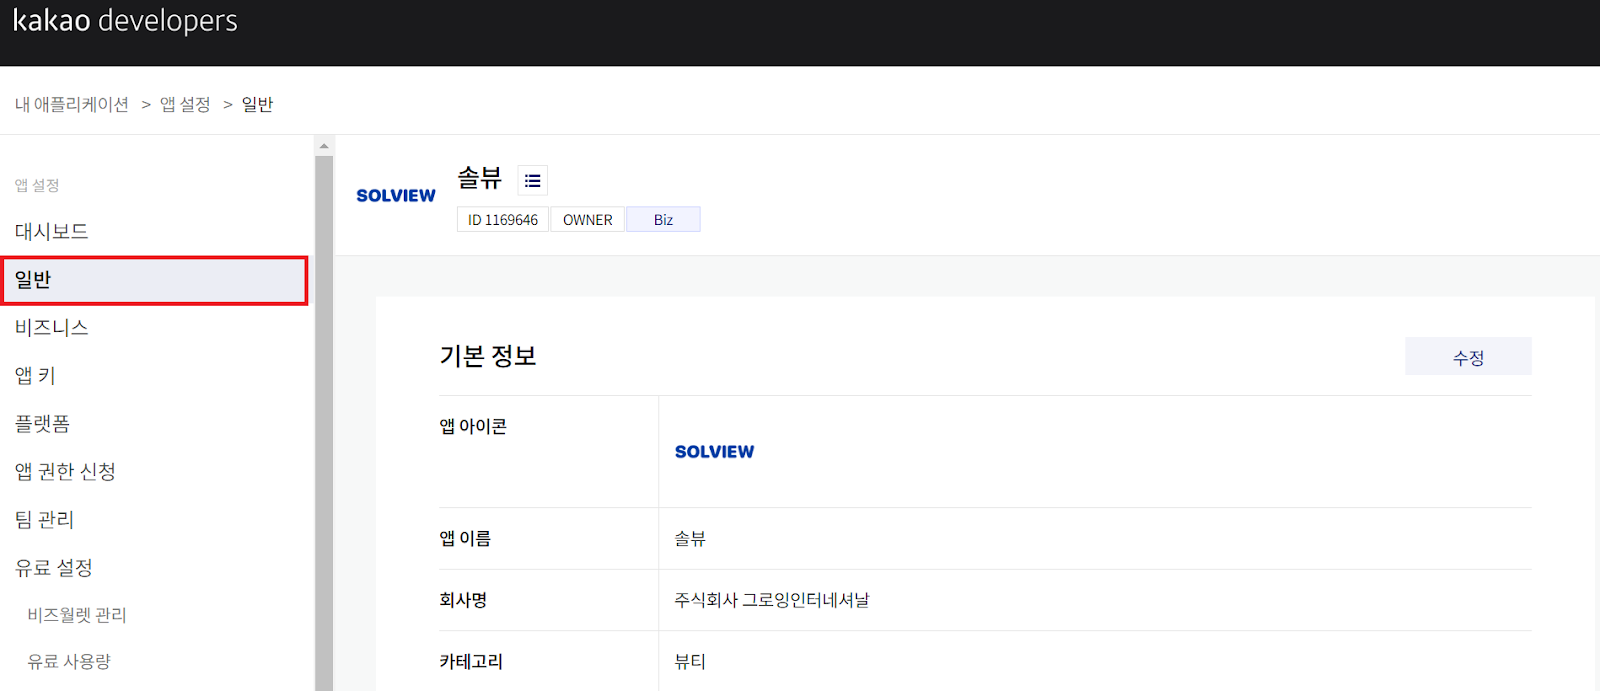Open 내 애플리케이션 breadcrumb link
The height and width of the screenshot is (691, 1600).
[x=72, y=104]
